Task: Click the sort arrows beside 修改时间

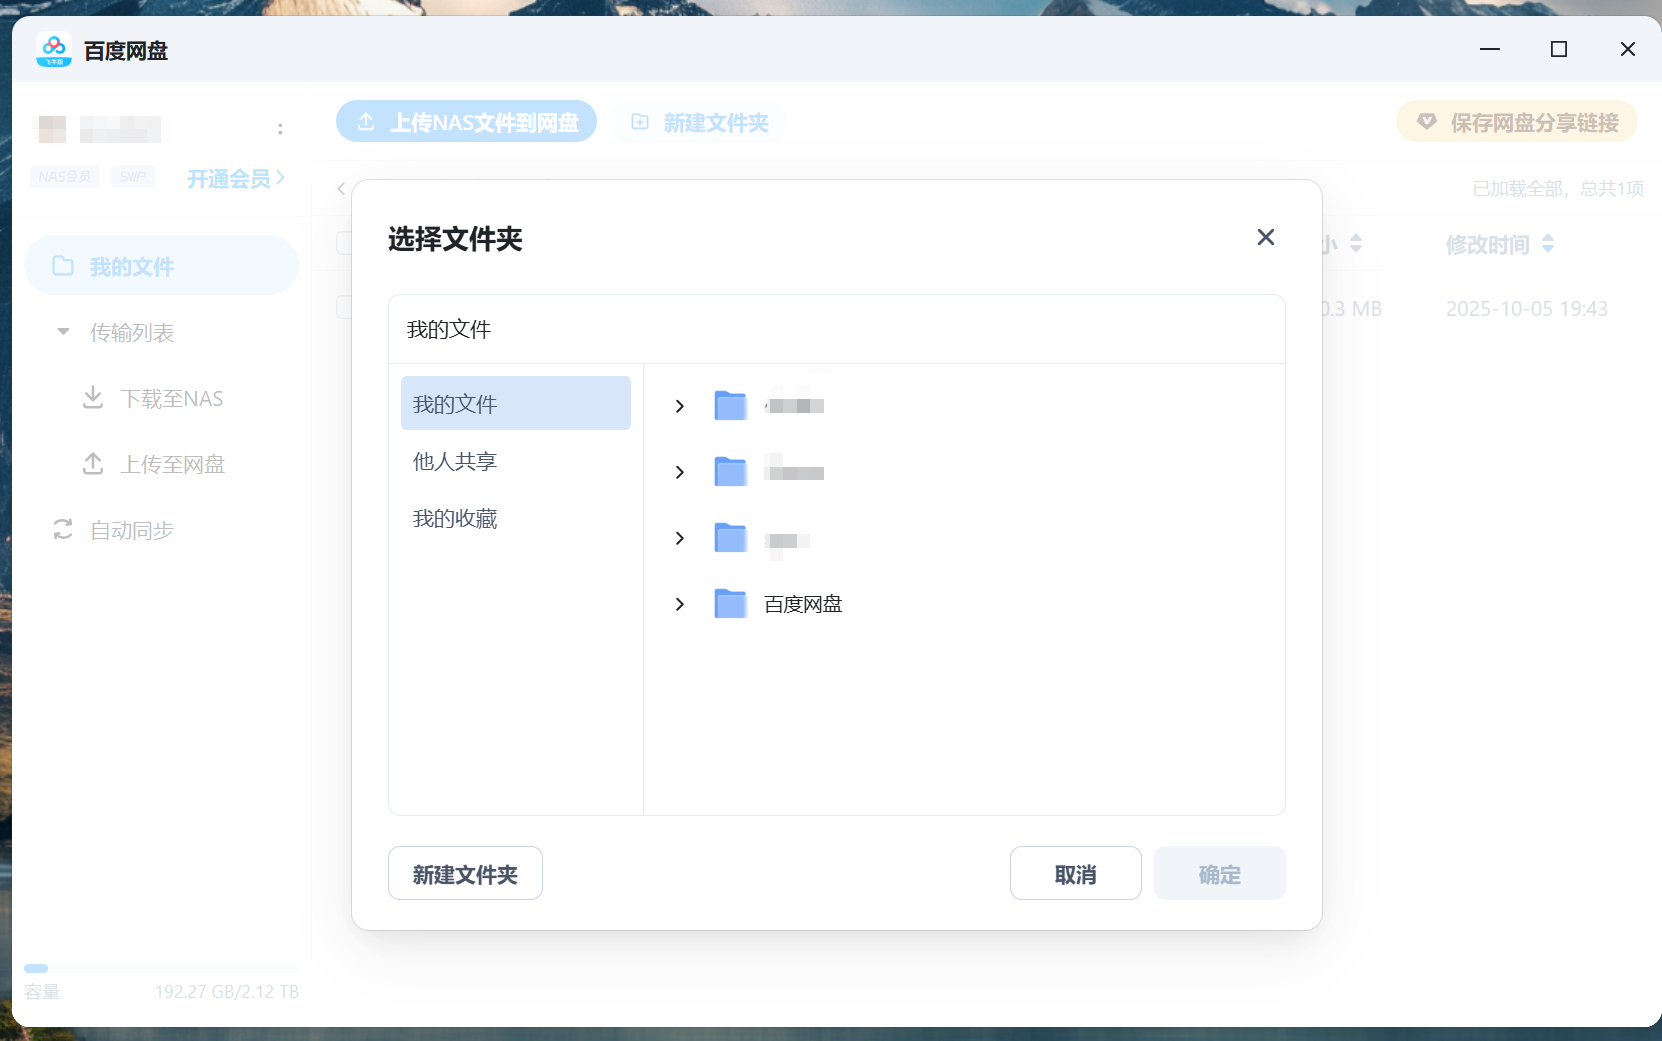Action: click(x=1548, y=243)
